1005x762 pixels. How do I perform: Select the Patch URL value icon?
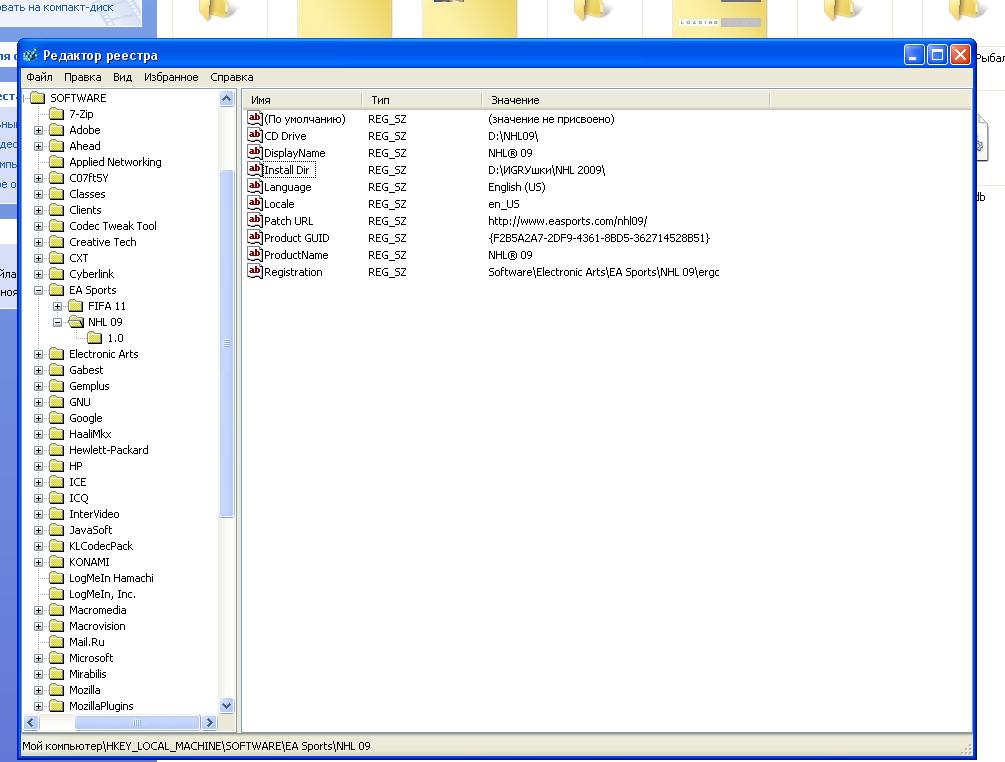[254, 221]
